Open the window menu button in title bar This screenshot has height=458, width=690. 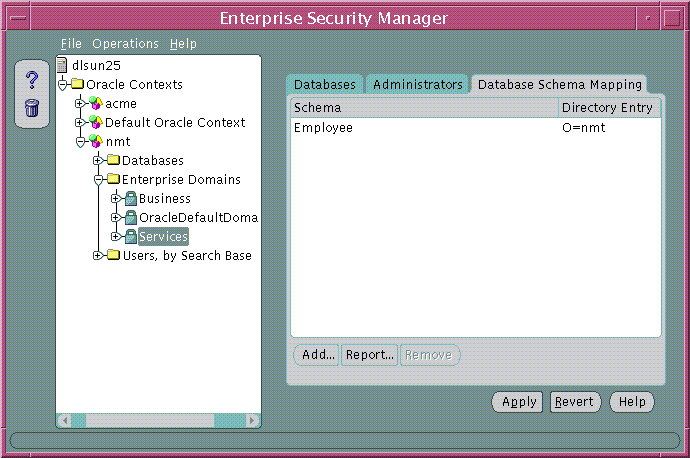[x=18, y=18]
